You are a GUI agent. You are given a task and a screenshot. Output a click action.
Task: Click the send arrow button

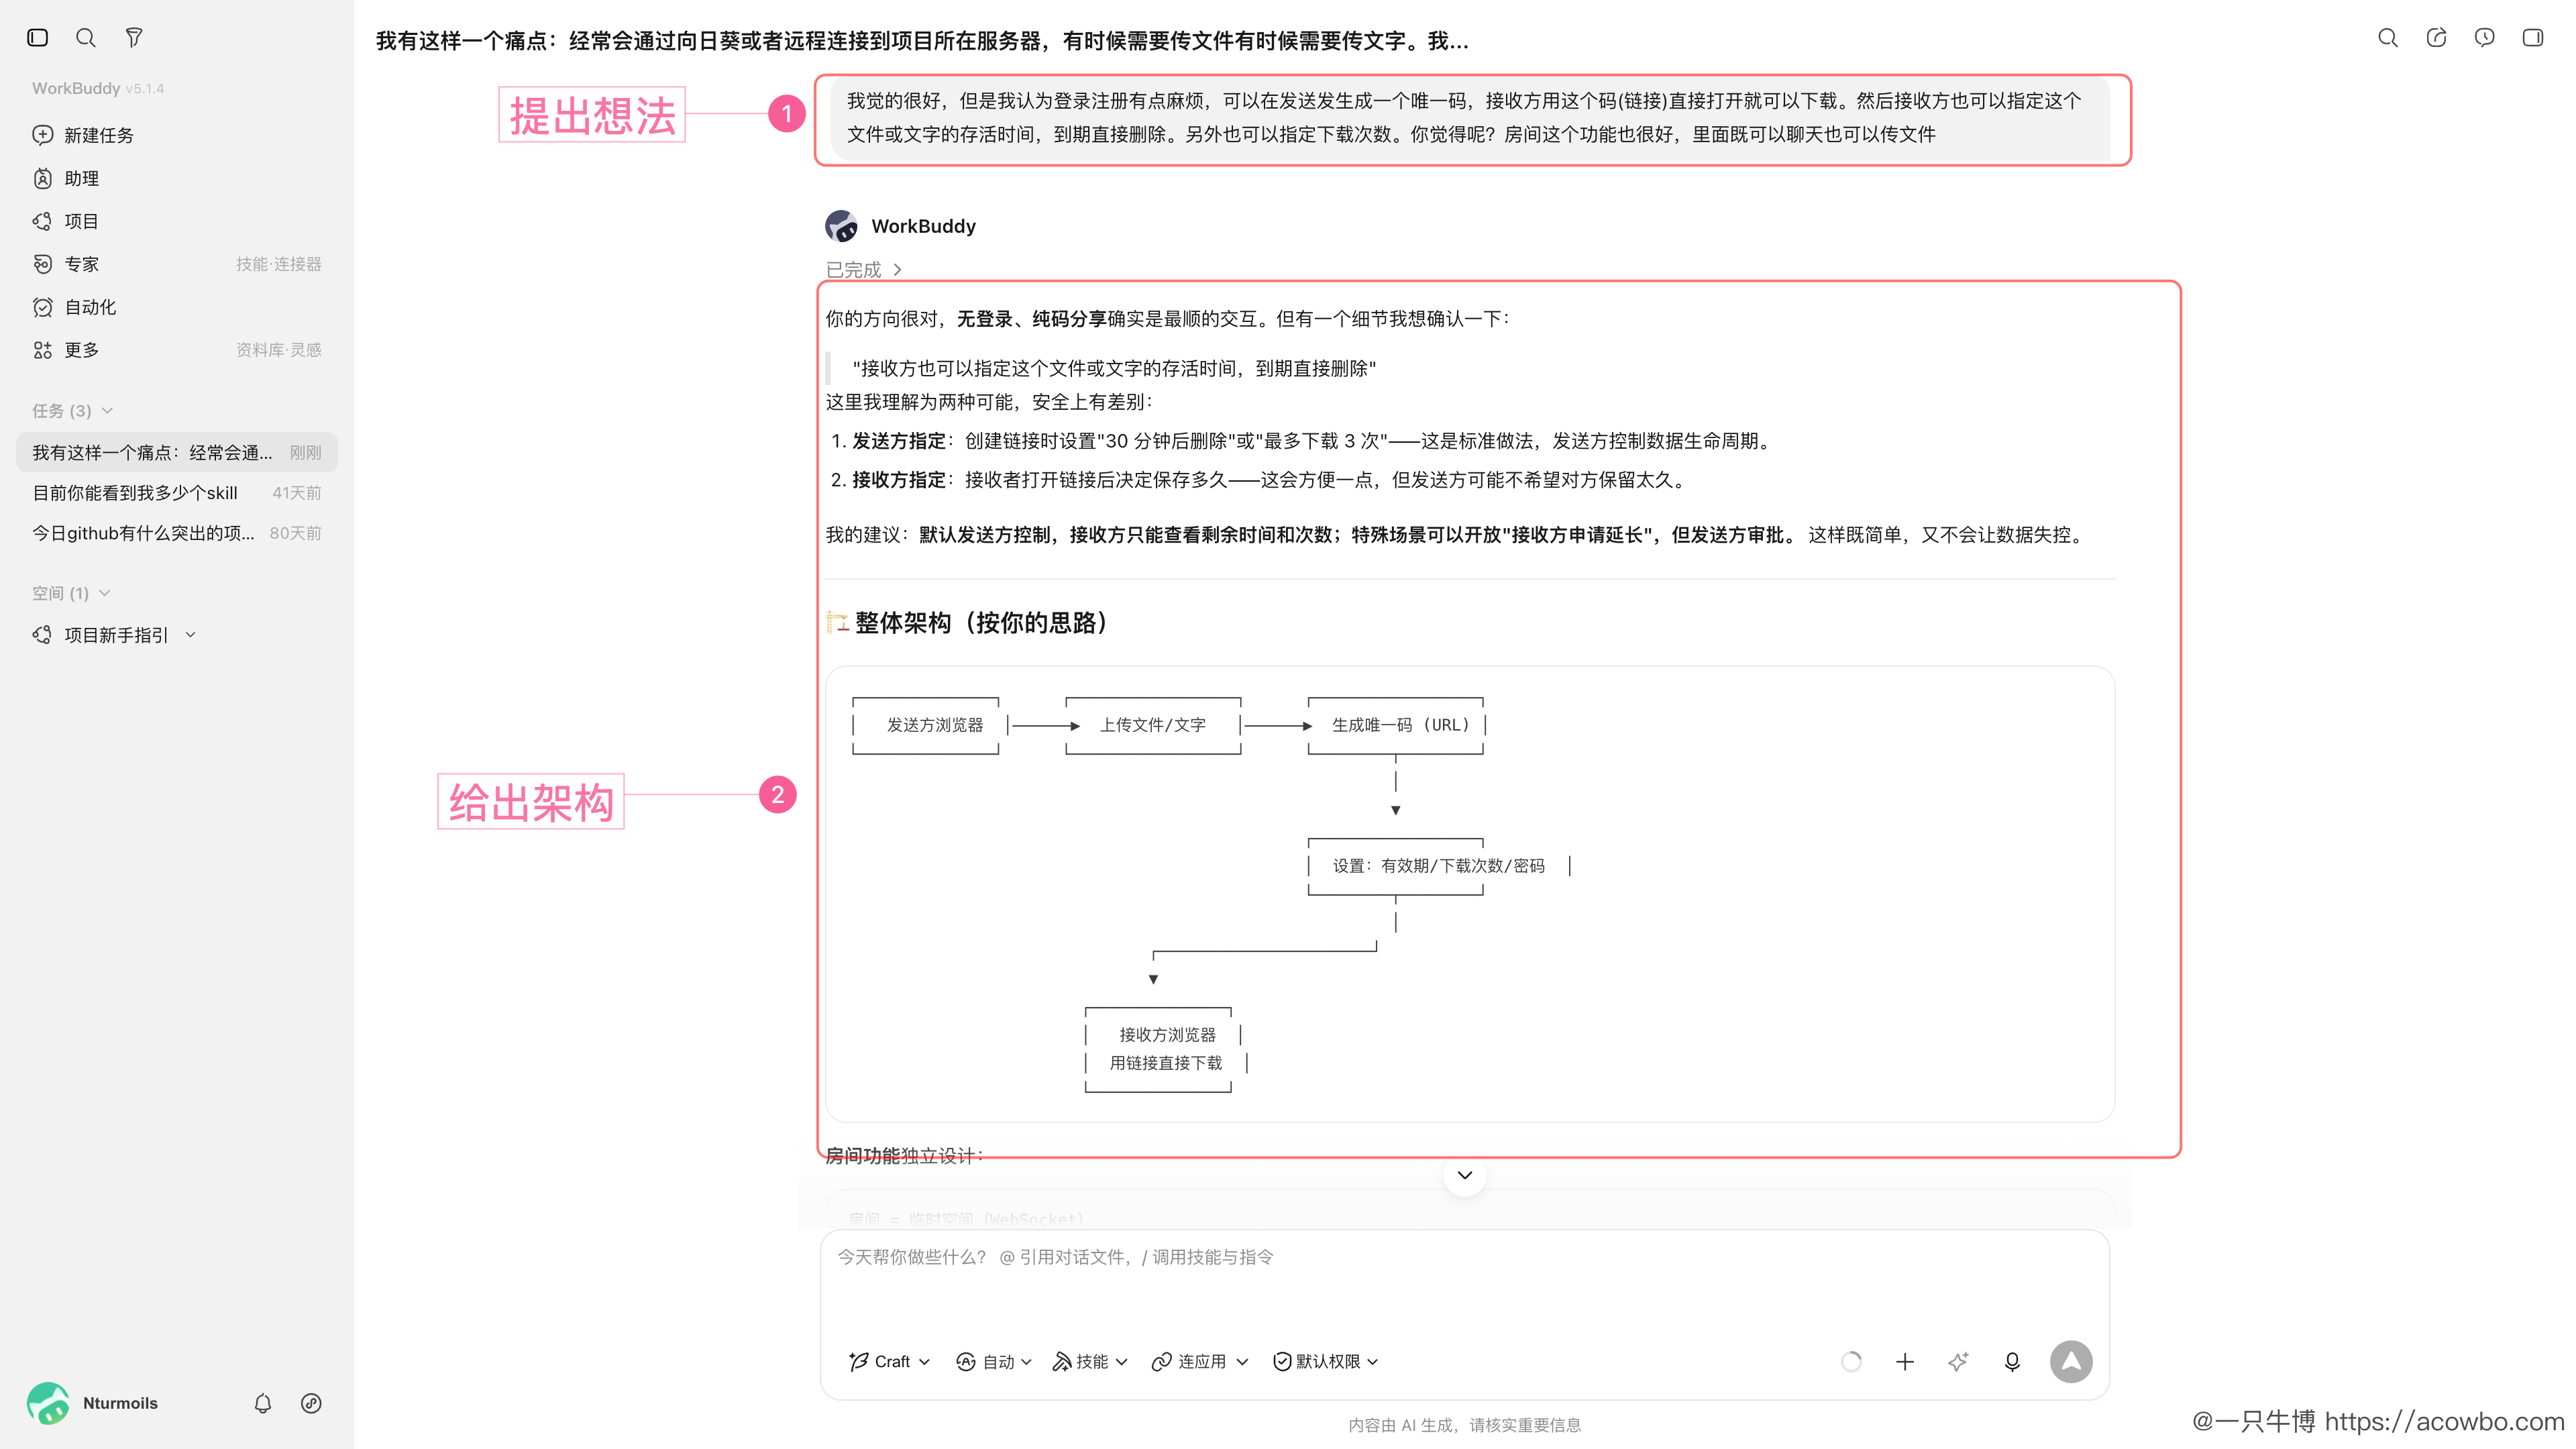click(2071, 1361)
